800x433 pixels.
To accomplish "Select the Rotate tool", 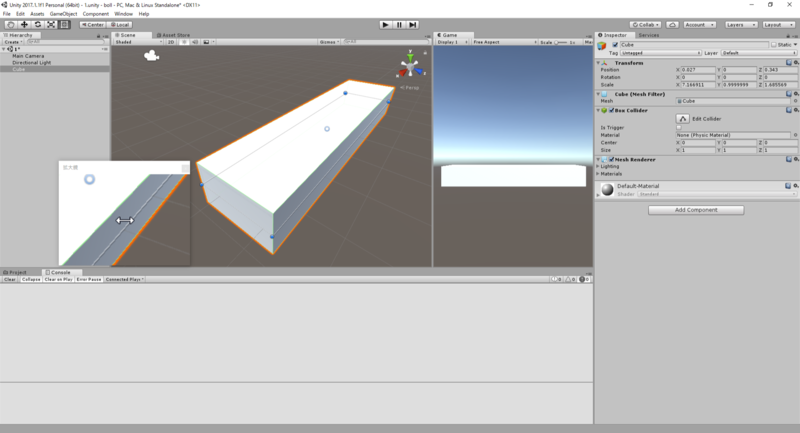I will point(38,24).
